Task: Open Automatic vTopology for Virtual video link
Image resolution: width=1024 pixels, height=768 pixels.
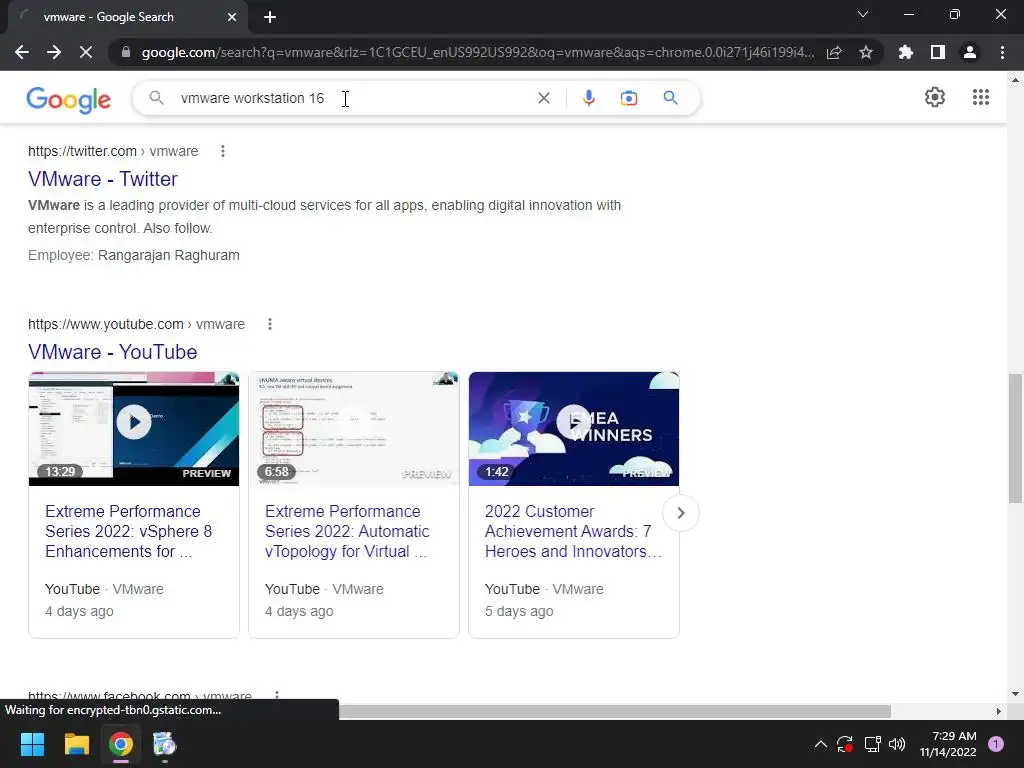Action: tap(347, 532)
